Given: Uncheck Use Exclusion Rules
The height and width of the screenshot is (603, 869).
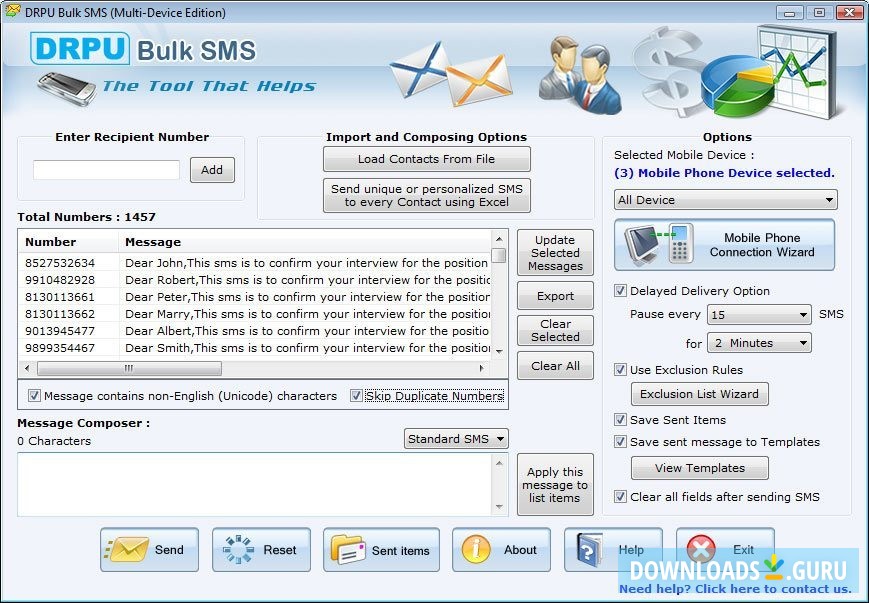Looking at the screenshot, I should pyautogui.click(x=621, y=370).
